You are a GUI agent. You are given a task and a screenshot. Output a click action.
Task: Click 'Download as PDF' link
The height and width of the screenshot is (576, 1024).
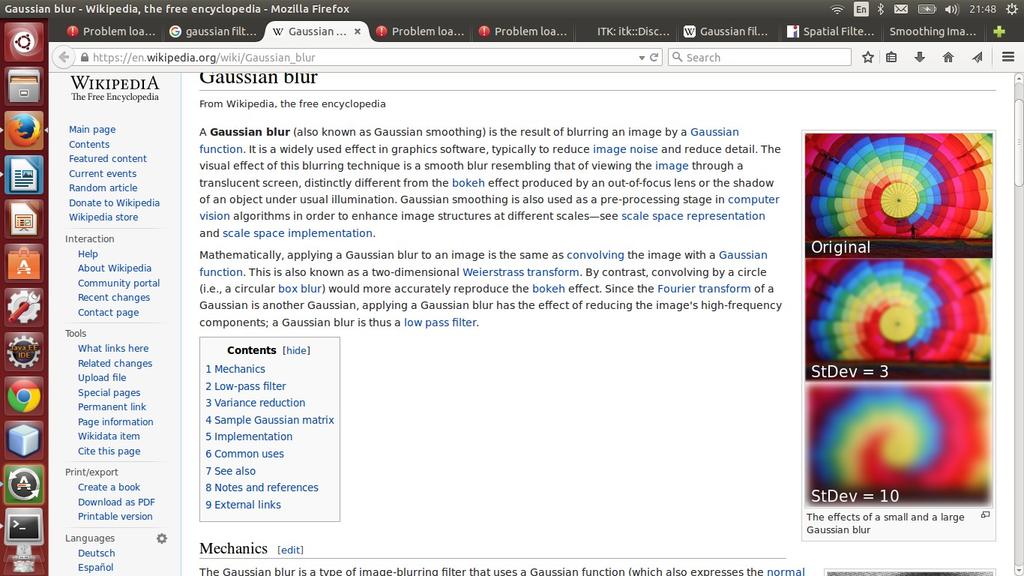tap(116, 502)
